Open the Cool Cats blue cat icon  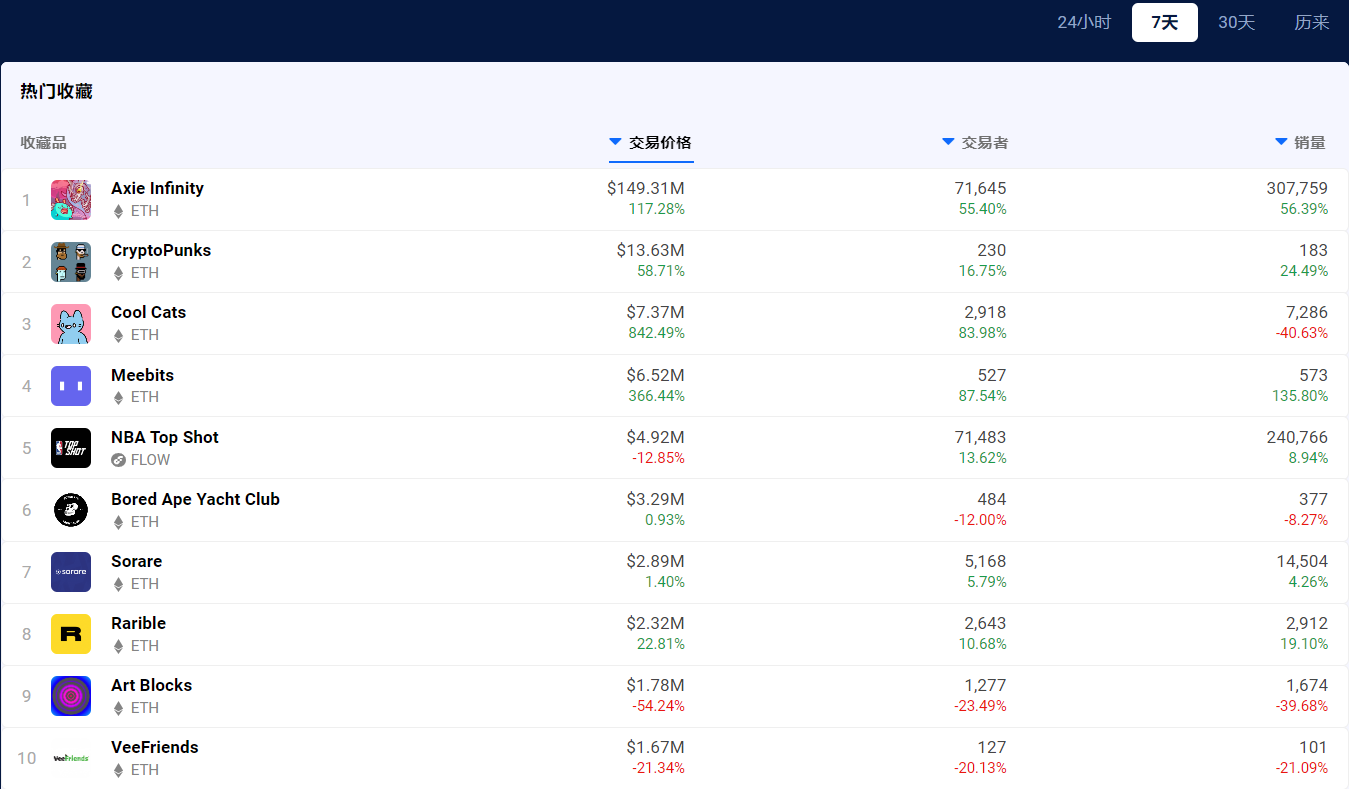(71, 324)
